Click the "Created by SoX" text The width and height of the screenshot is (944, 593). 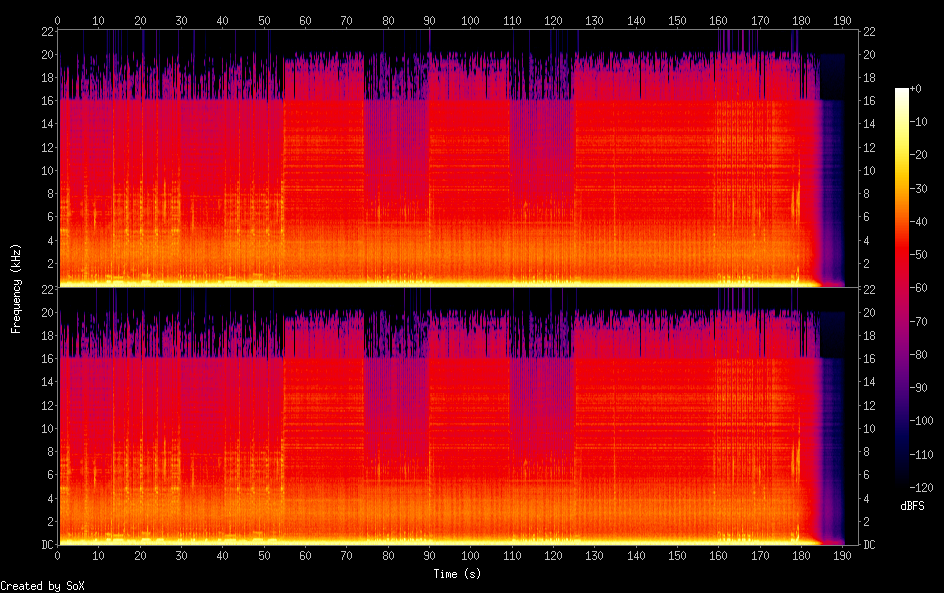(42, 586)
